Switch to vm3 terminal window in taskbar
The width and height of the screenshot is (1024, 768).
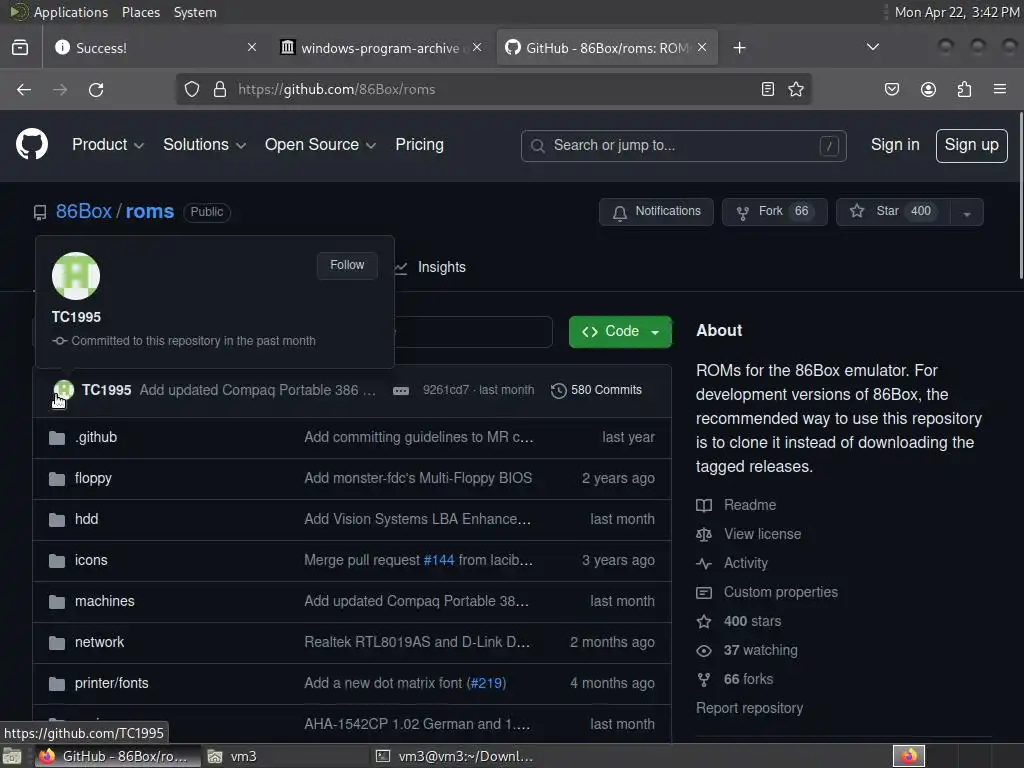pos(456,756)
